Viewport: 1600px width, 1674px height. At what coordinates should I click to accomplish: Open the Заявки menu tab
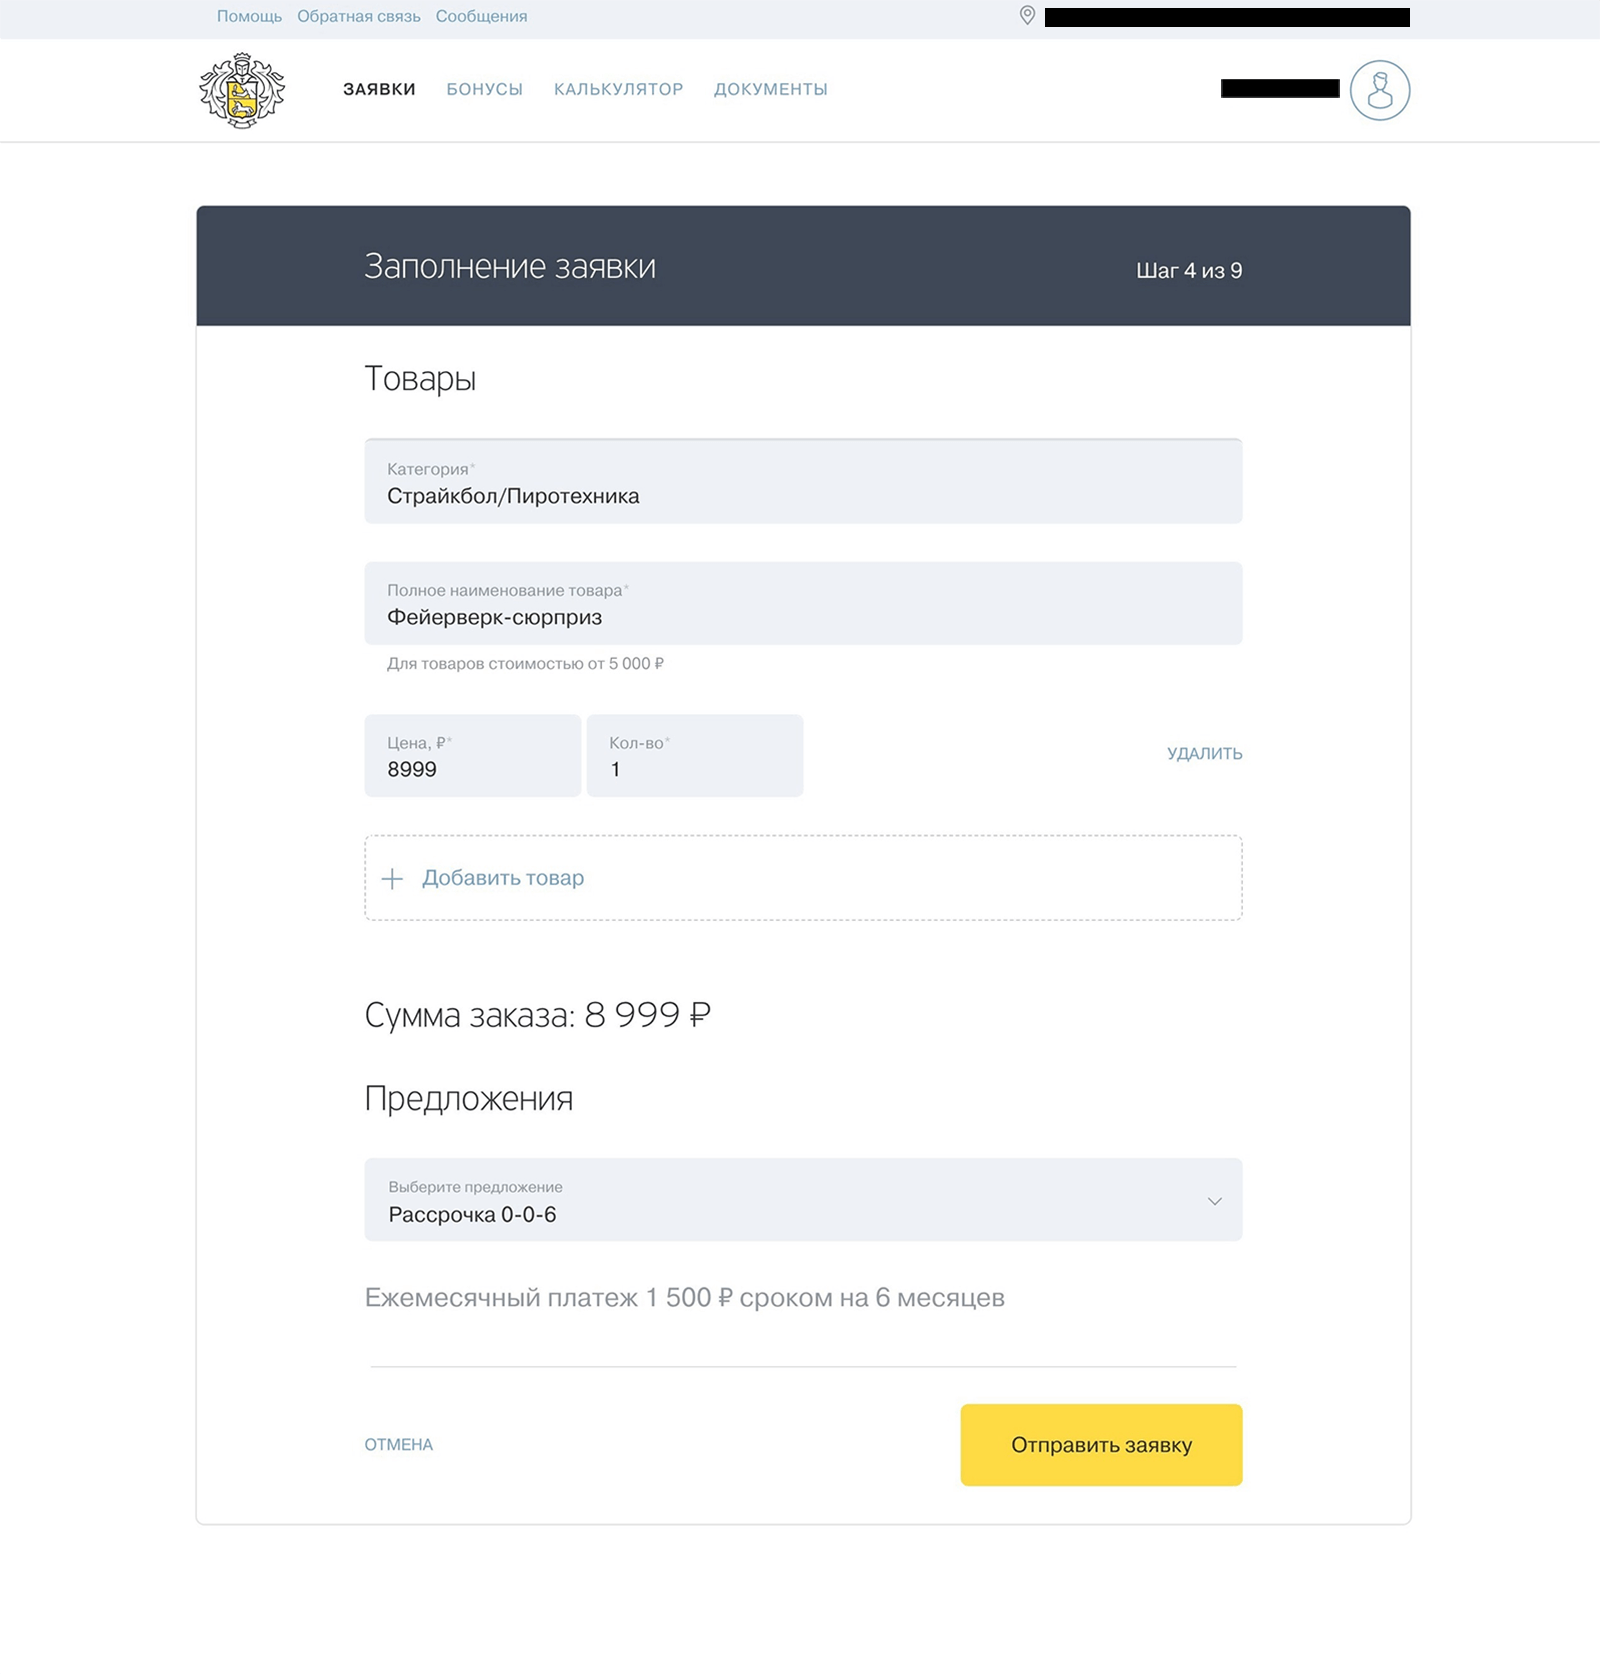[379, 89]
